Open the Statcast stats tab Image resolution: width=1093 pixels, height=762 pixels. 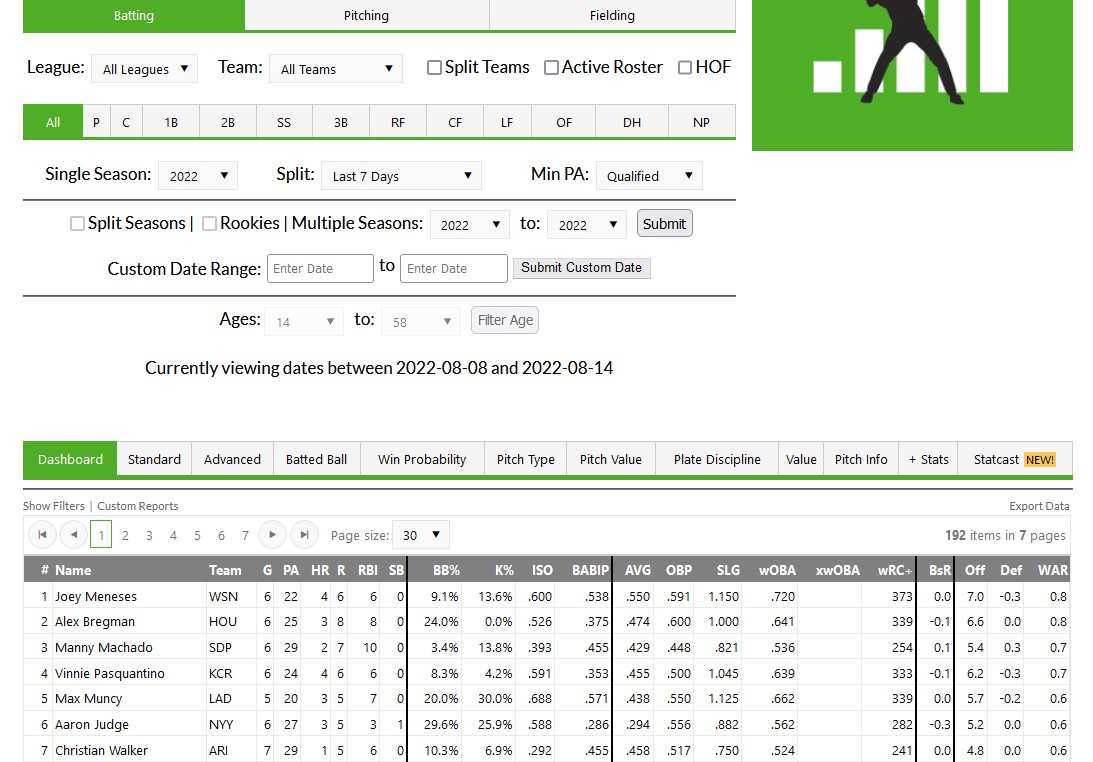pos(1014,459)
